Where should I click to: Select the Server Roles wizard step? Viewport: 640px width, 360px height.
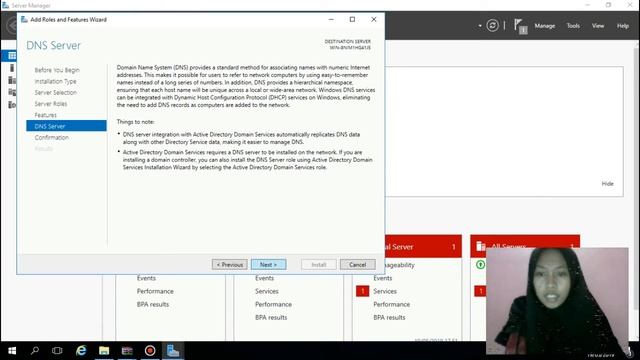(51, 104)
